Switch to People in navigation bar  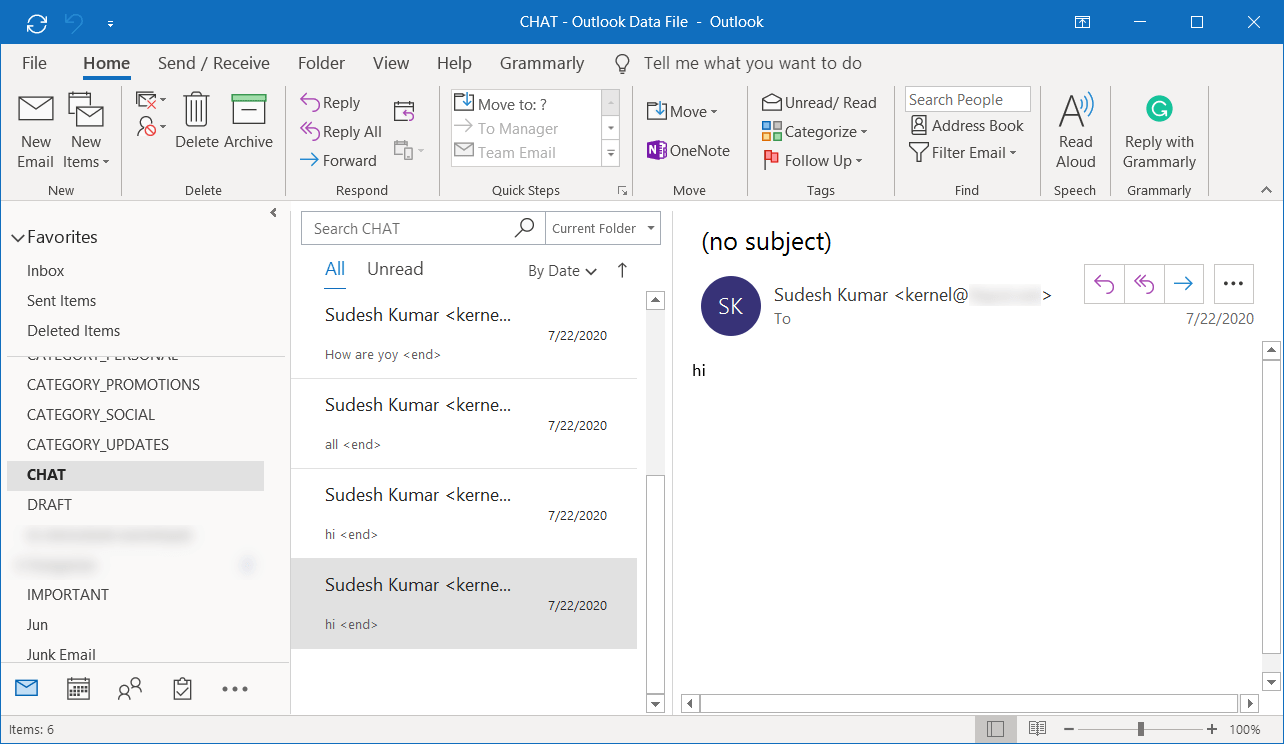pyautogui.click(x=130, y=688)
